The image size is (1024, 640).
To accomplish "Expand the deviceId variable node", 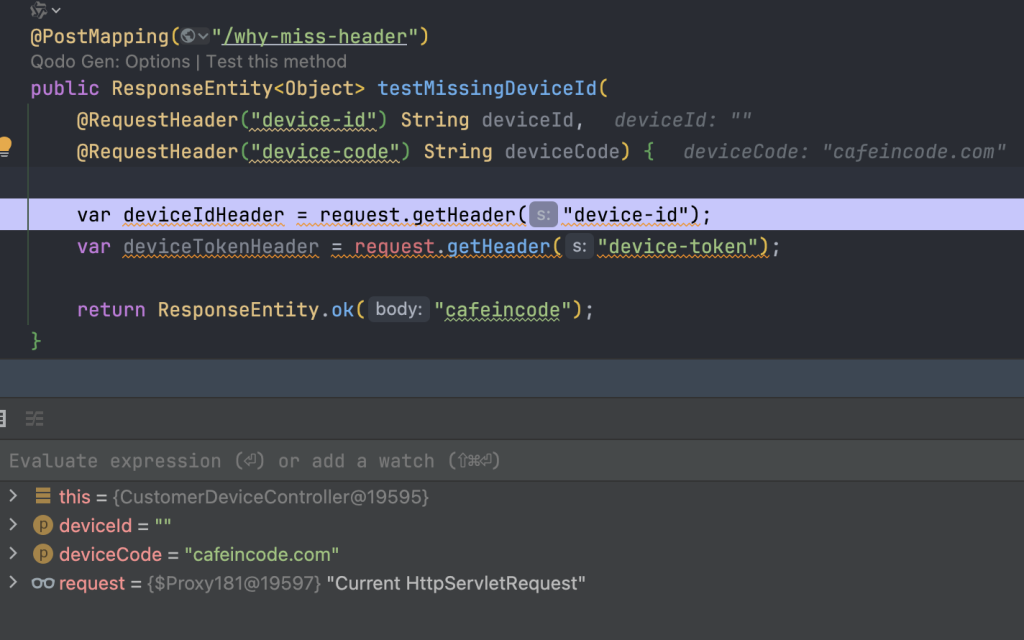I will click(13, 525).
